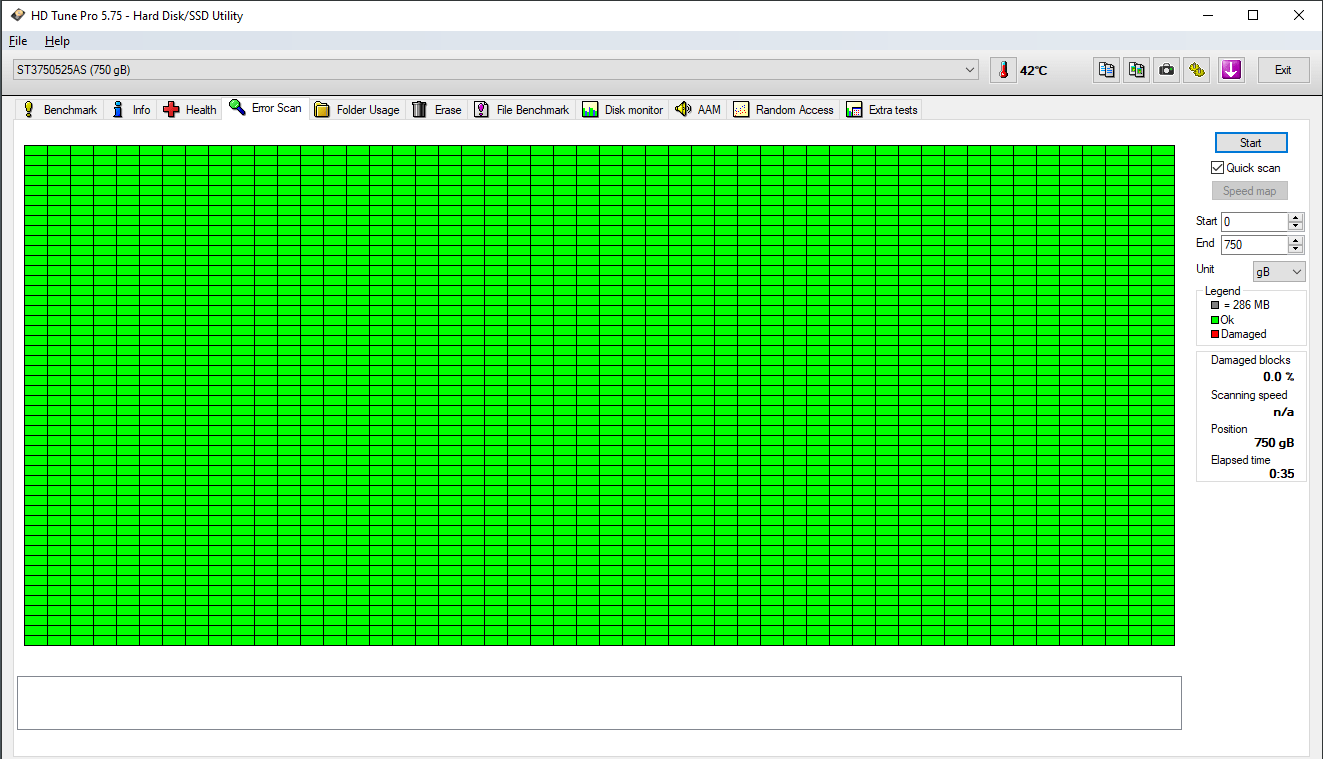This screenshot has height=759, width=1323.
Task: Decrease the Start value with down arrow
Action: [x=1296, y=226]
